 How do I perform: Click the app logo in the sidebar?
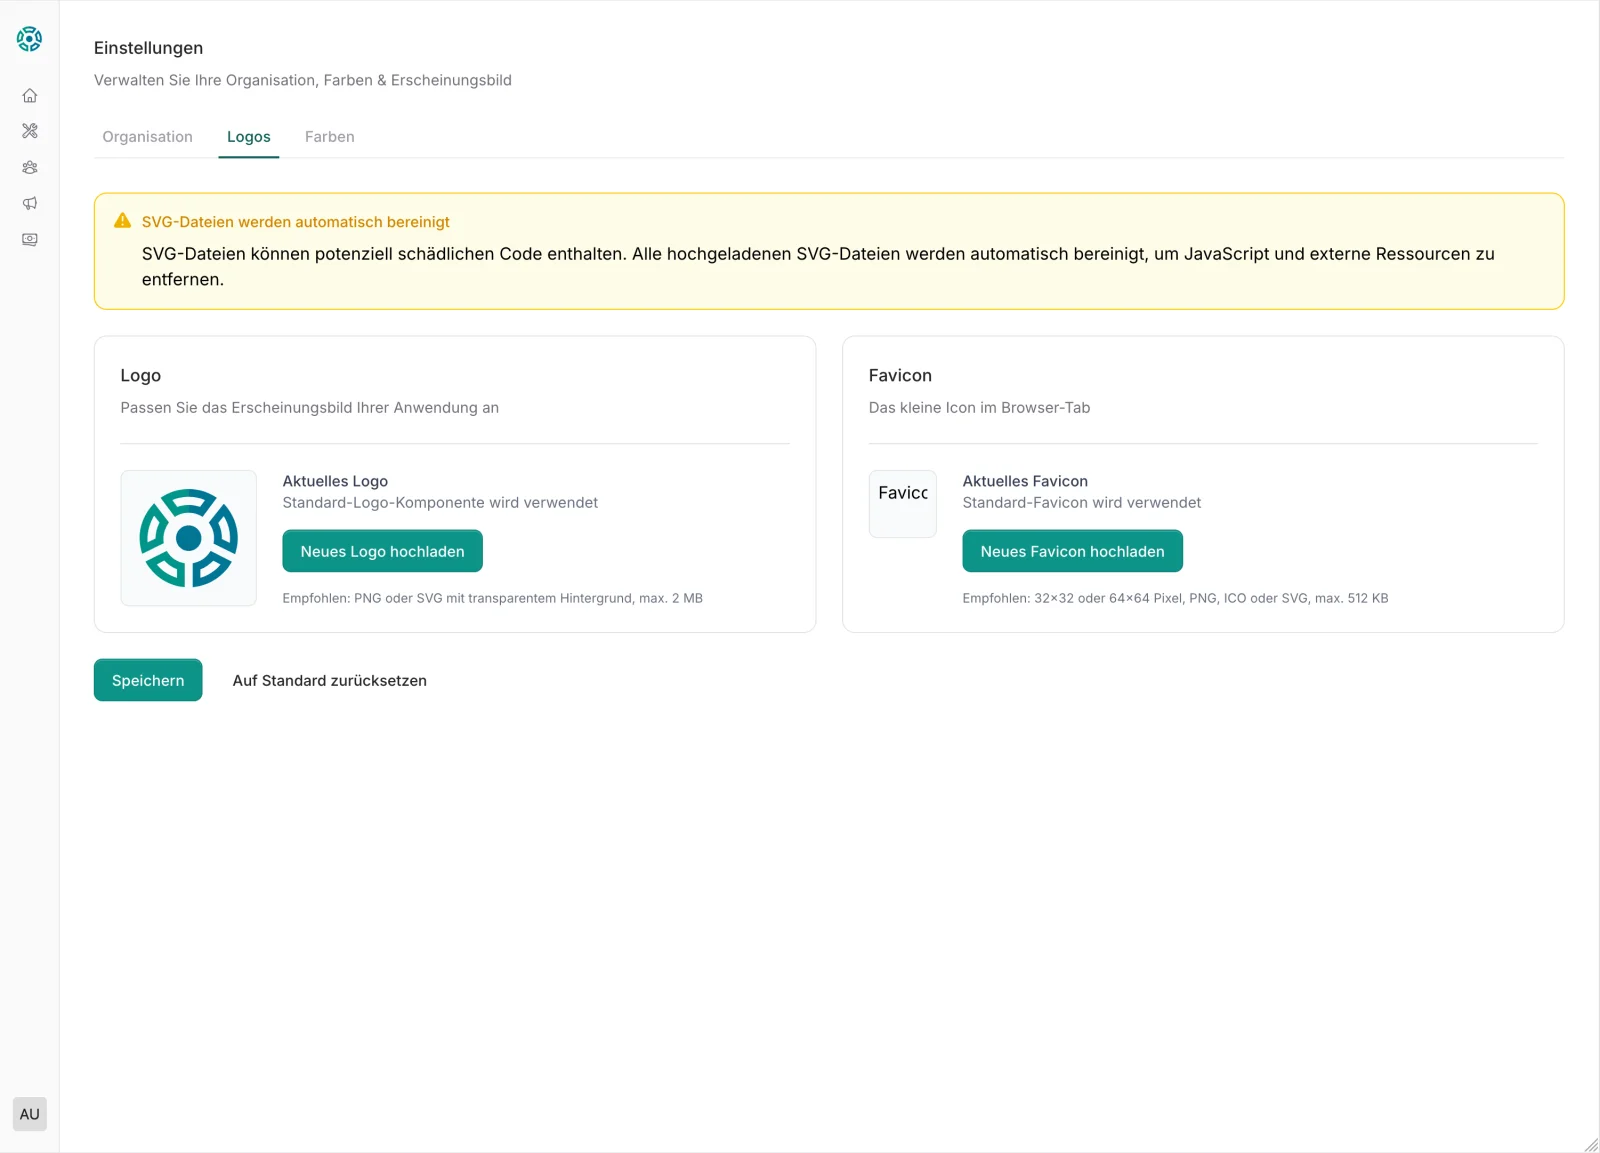[x=29, y=39]
